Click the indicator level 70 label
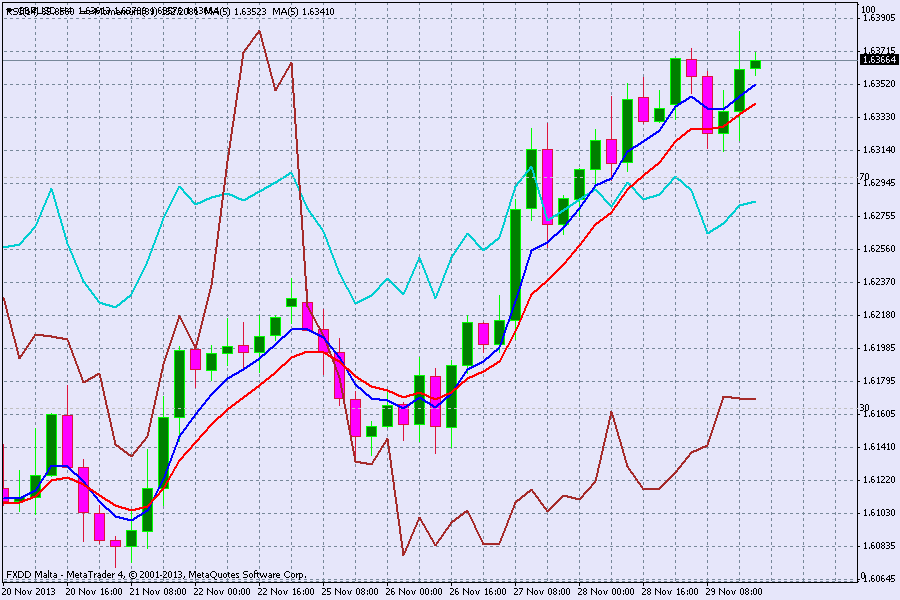Image resolution: width=900 pixels, height=600 pixels. pyautogui.click(x=864, y=177)
